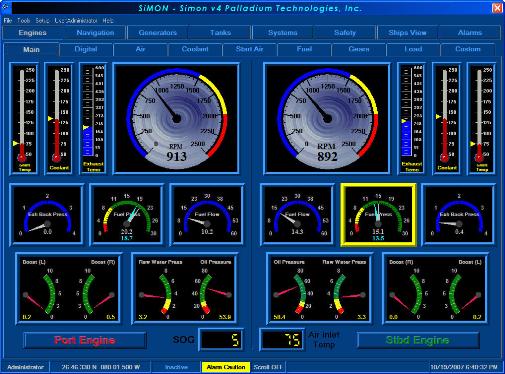
Task: Select the Main engine sub-tab
Action: 31,49
